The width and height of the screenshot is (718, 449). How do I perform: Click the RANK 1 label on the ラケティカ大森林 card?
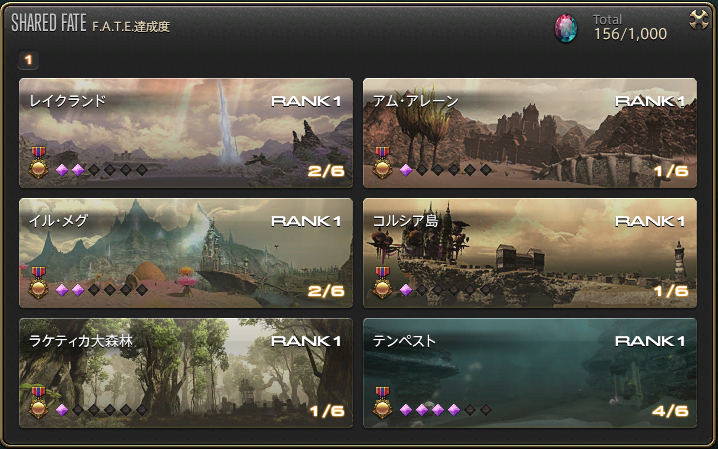click(x=306, y=341)
